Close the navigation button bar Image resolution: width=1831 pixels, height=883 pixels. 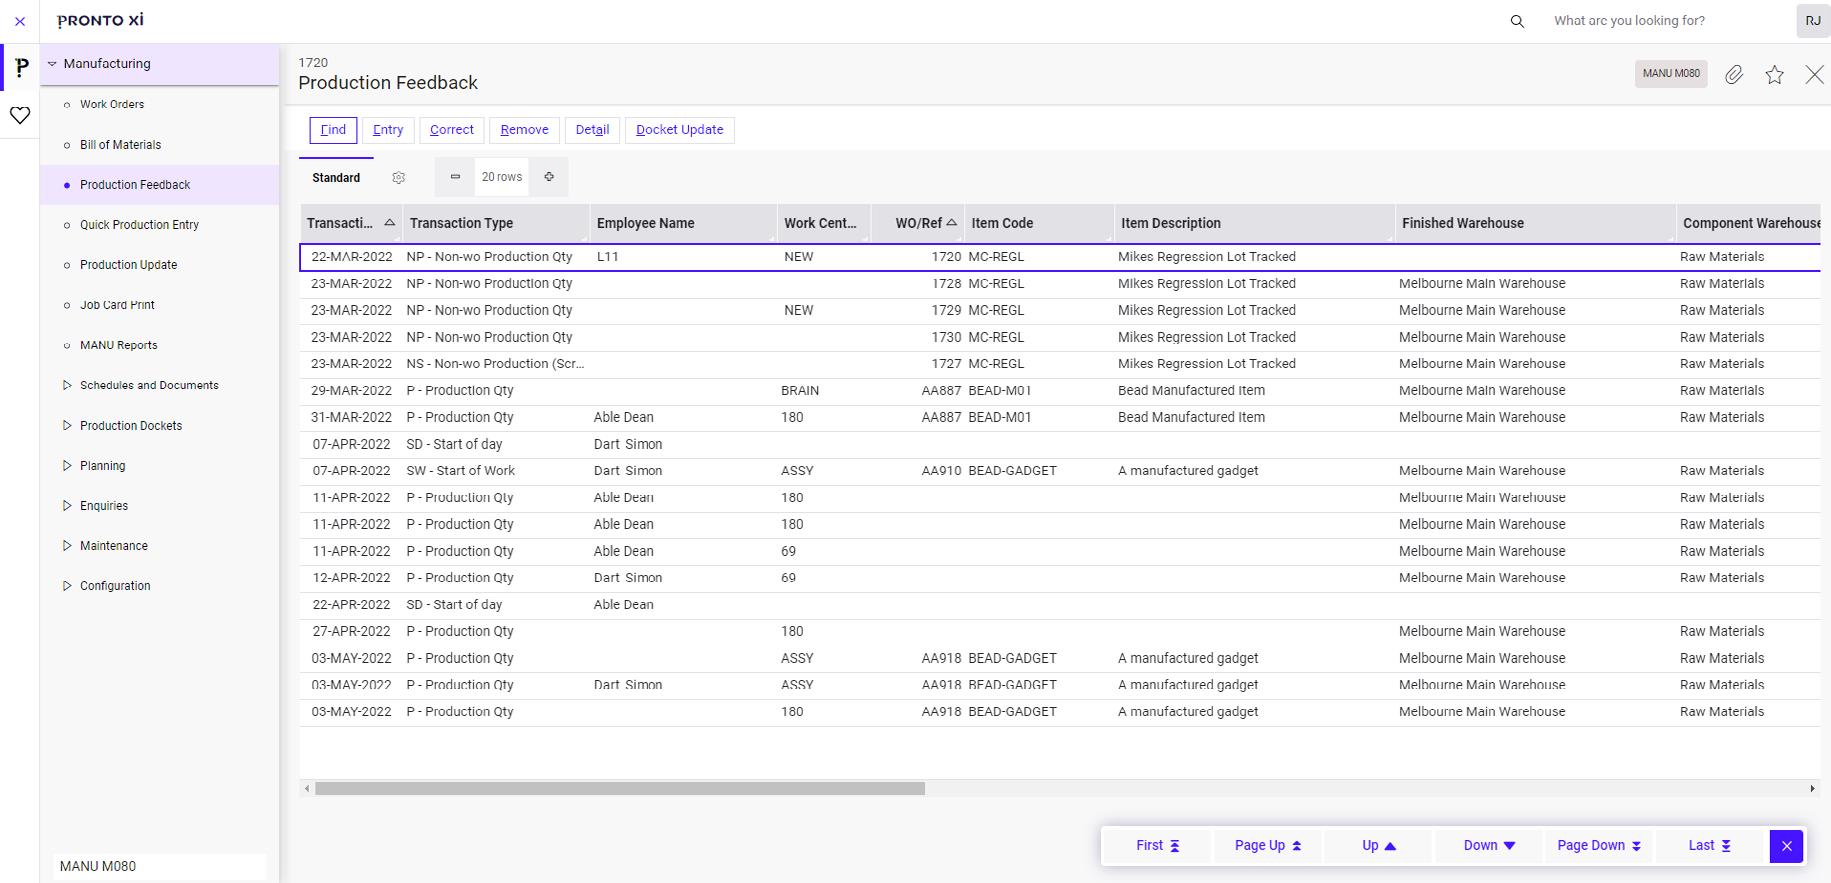(x=1786, y=846)
